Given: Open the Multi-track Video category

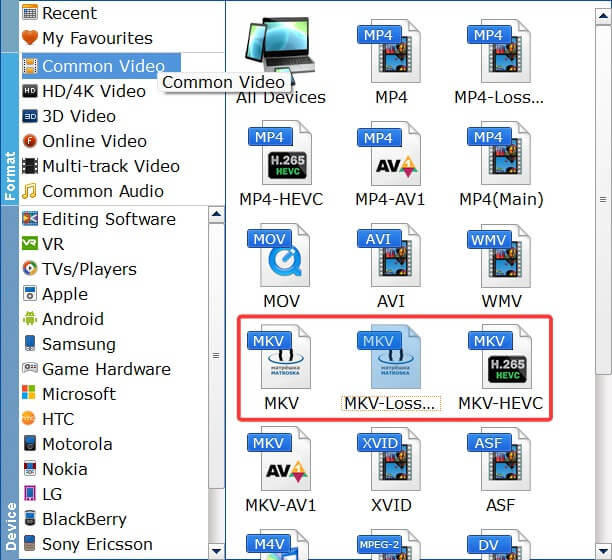Looking at the screenshot, I should pos(101,166).
